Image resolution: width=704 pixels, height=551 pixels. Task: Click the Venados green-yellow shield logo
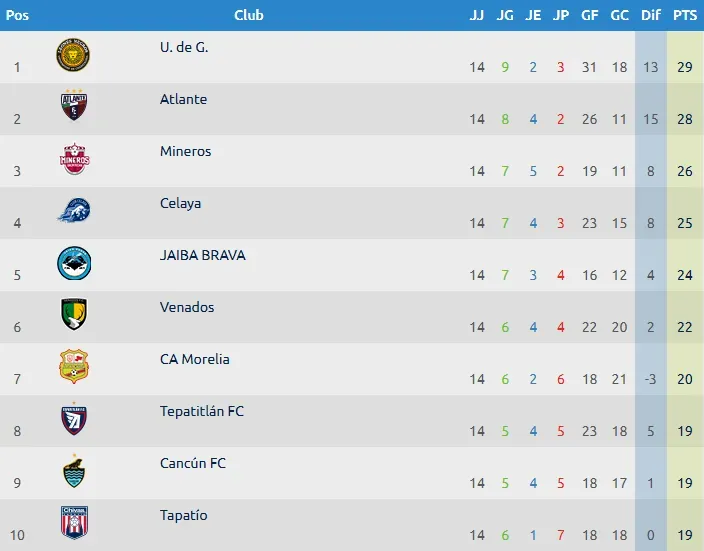click(74, 314)
